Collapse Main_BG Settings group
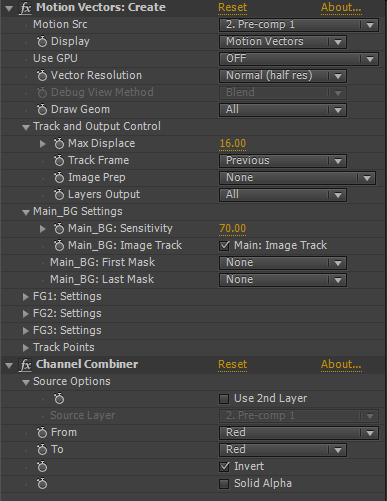The height and width of the screenshot is (501, 387). pos(26,212)
